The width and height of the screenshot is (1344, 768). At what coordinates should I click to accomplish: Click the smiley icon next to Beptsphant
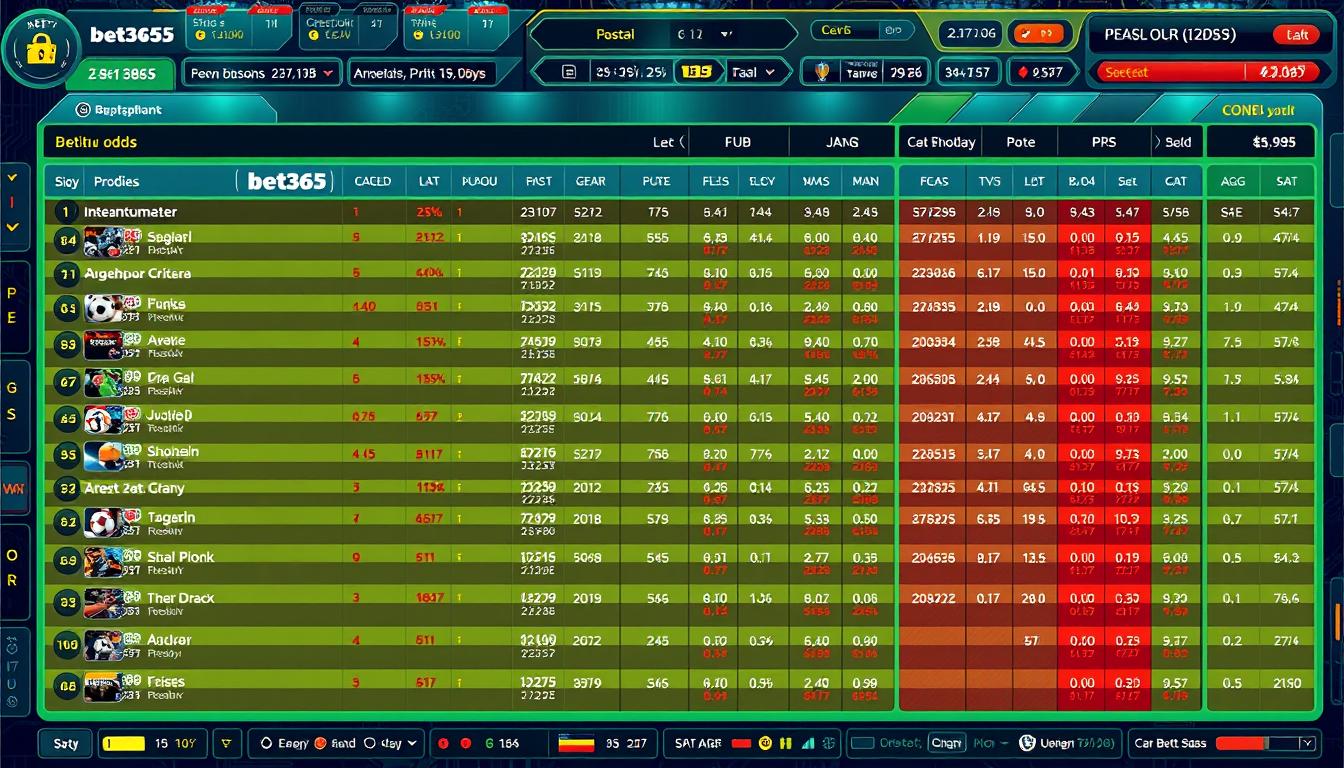pyautogui.click(x=82, y=109)
